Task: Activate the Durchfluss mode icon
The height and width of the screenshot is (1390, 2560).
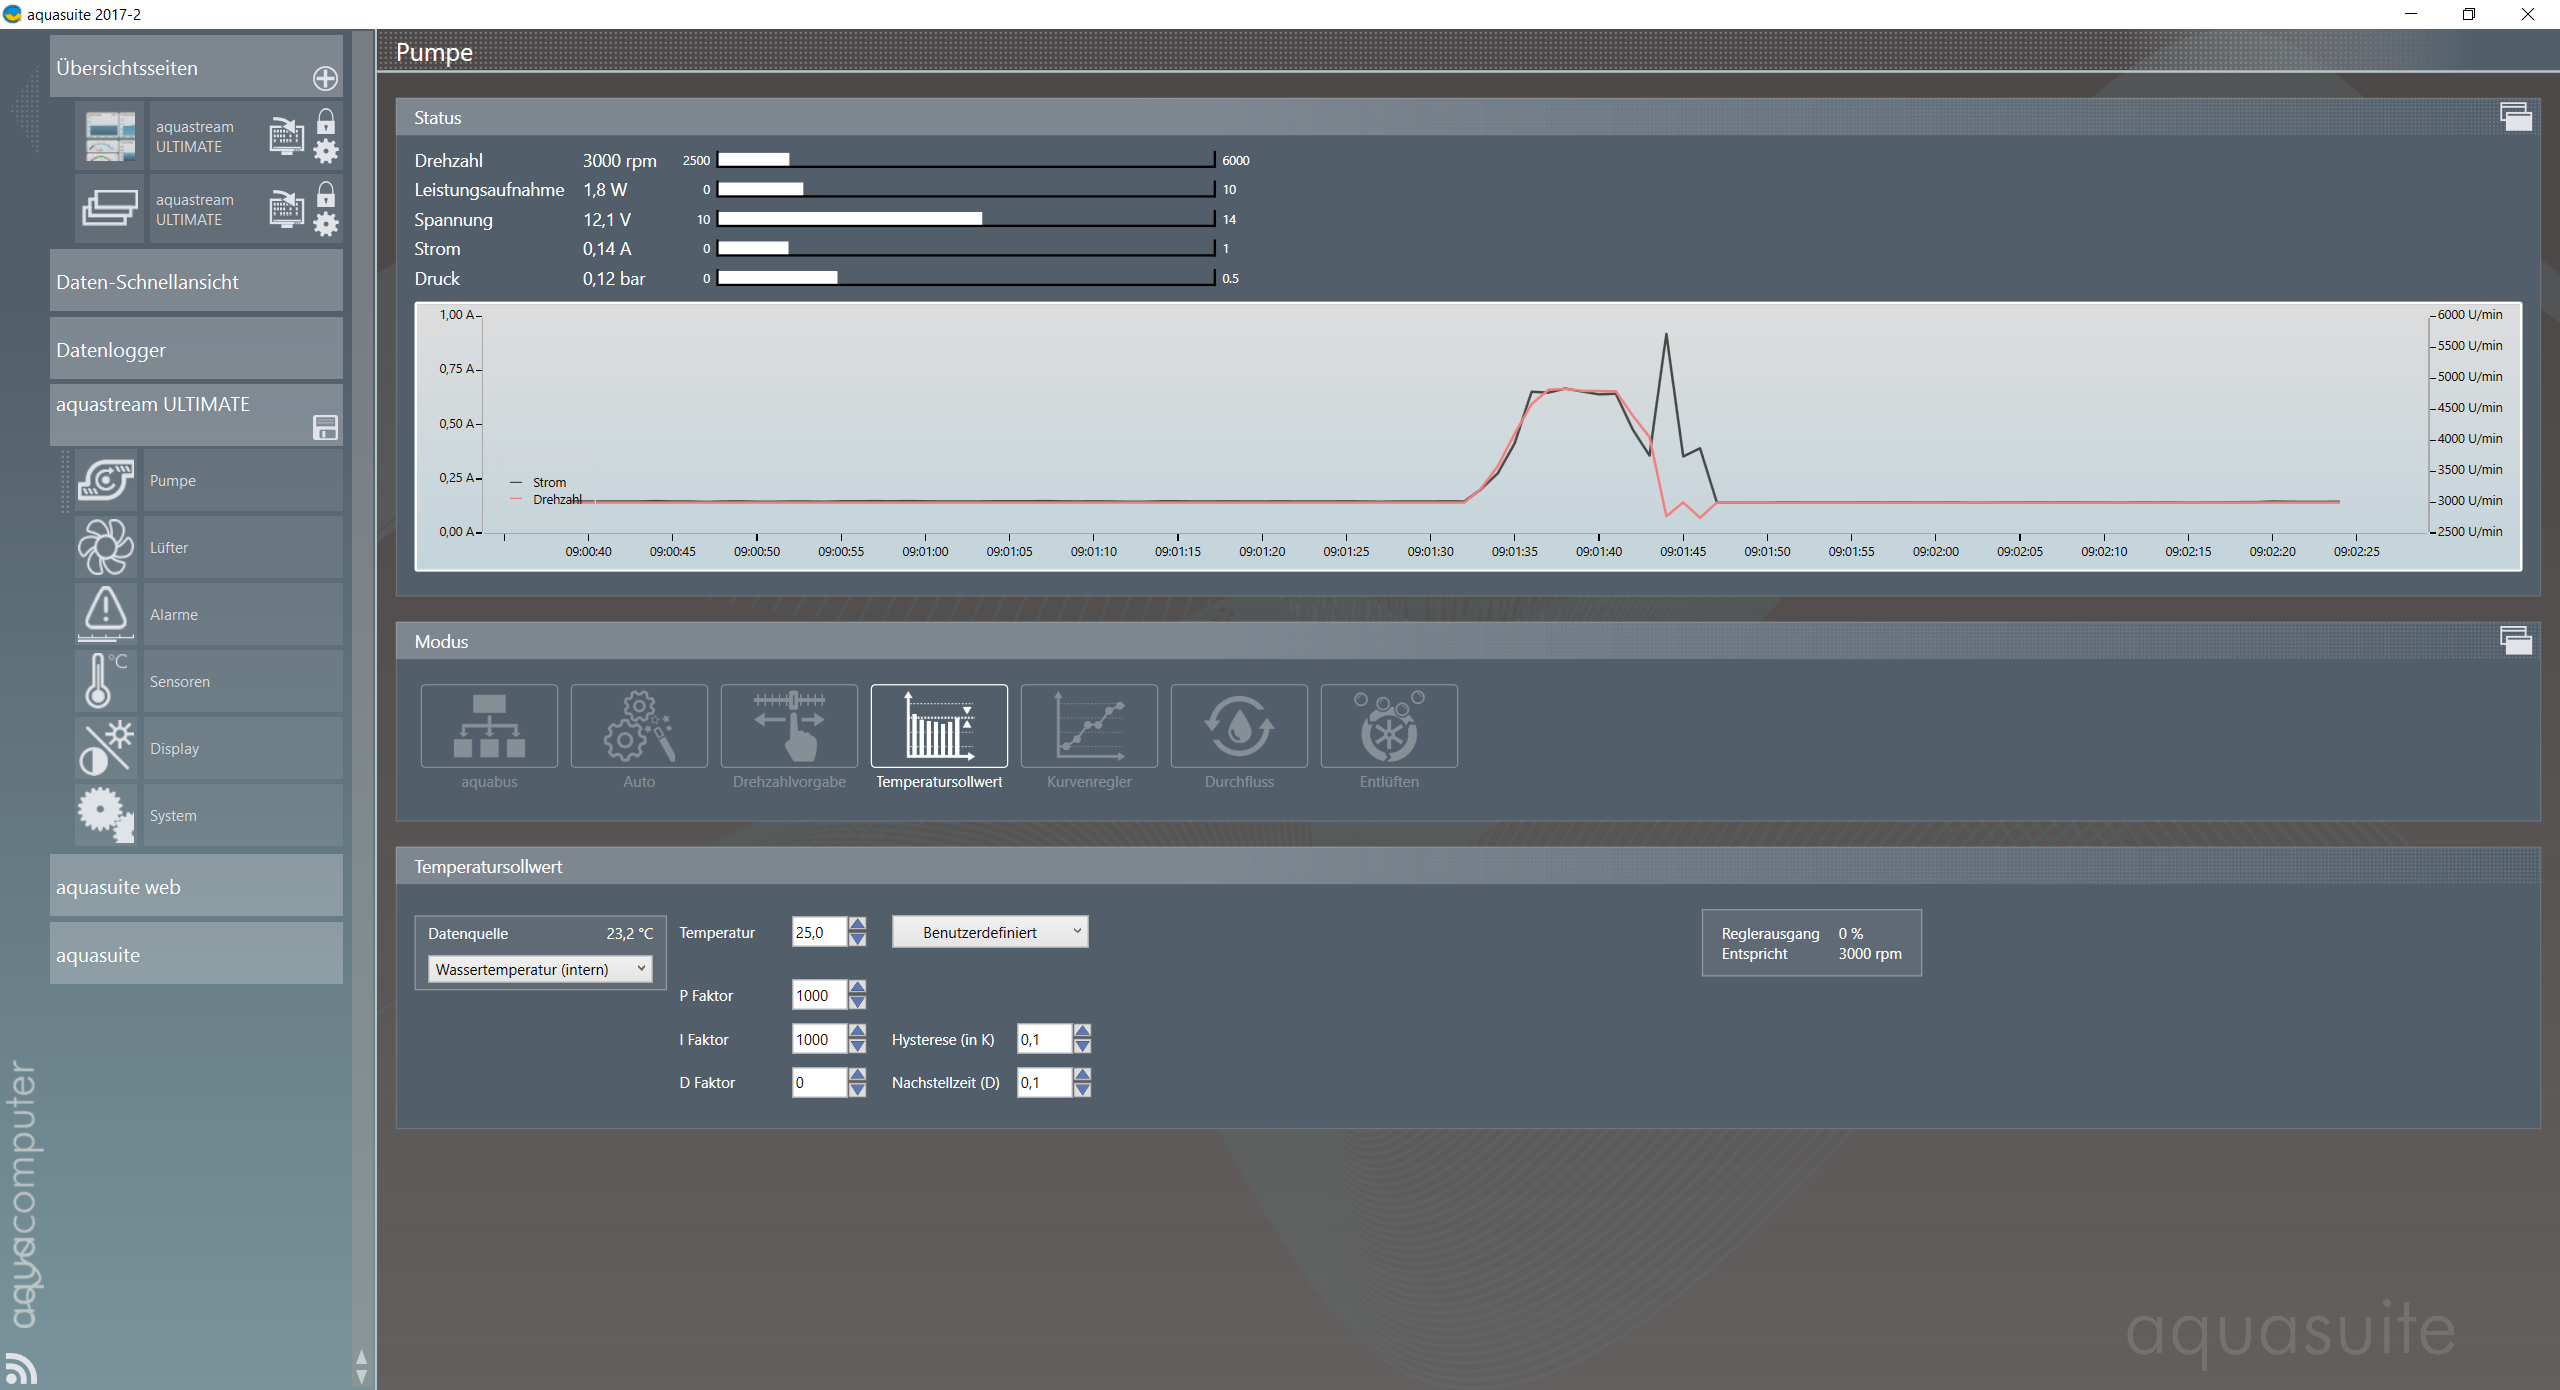Action: (x=1239, y=726)
